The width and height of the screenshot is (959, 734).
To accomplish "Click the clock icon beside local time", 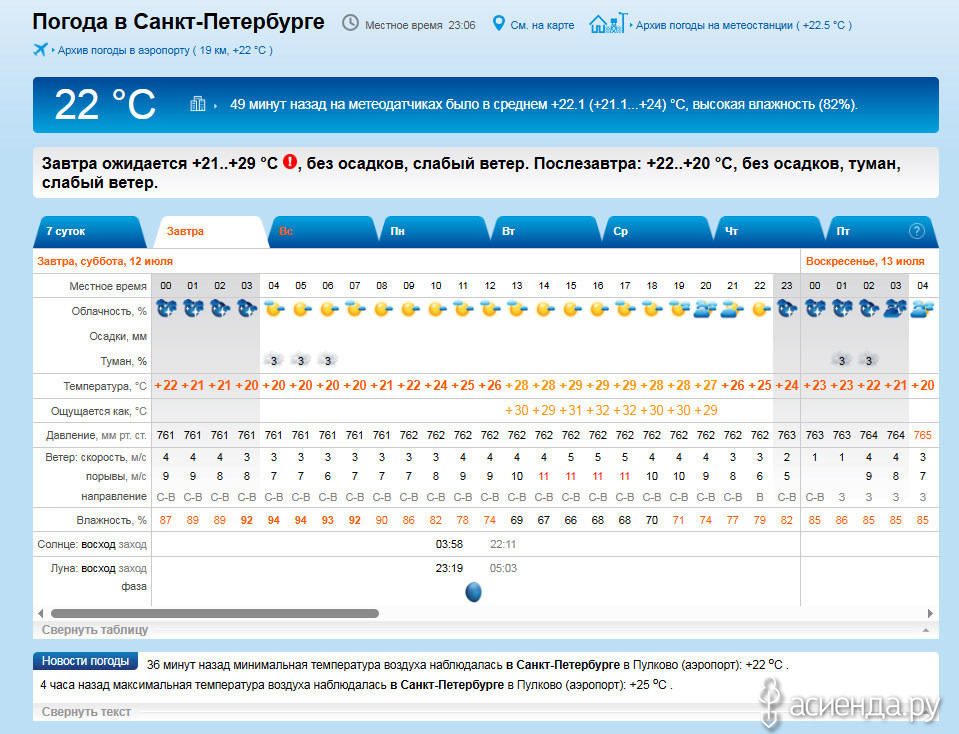I will 350,23.
